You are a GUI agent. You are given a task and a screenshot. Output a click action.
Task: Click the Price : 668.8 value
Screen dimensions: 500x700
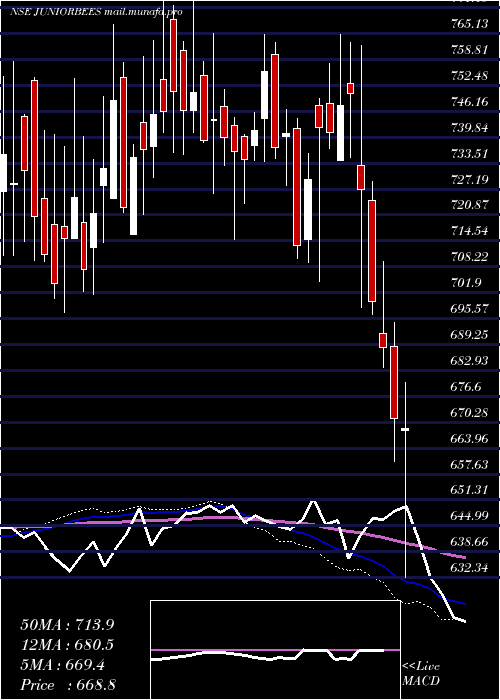(x=68, y=685)
